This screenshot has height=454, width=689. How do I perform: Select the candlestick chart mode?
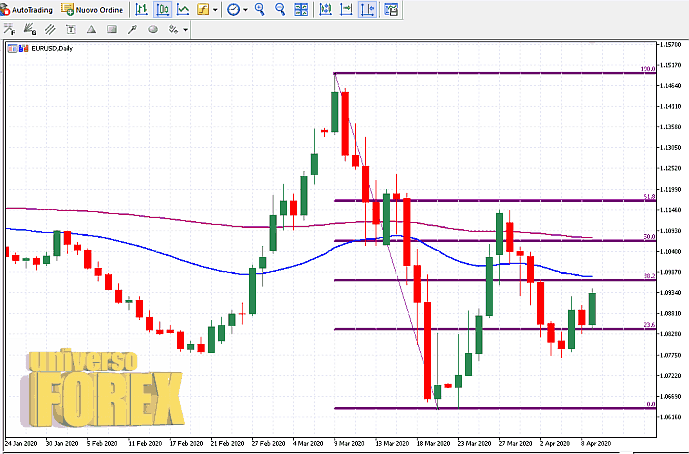point(161,9)
